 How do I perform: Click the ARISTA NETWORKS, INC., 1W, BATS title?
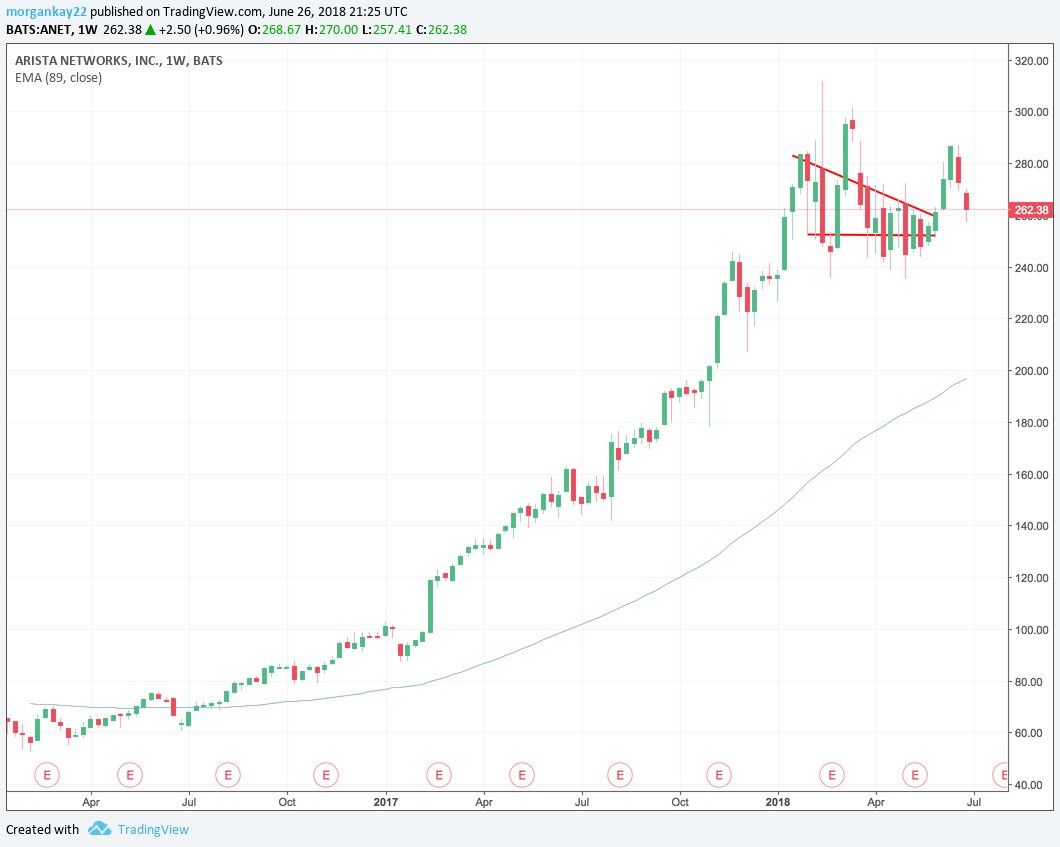click(118, 60)
